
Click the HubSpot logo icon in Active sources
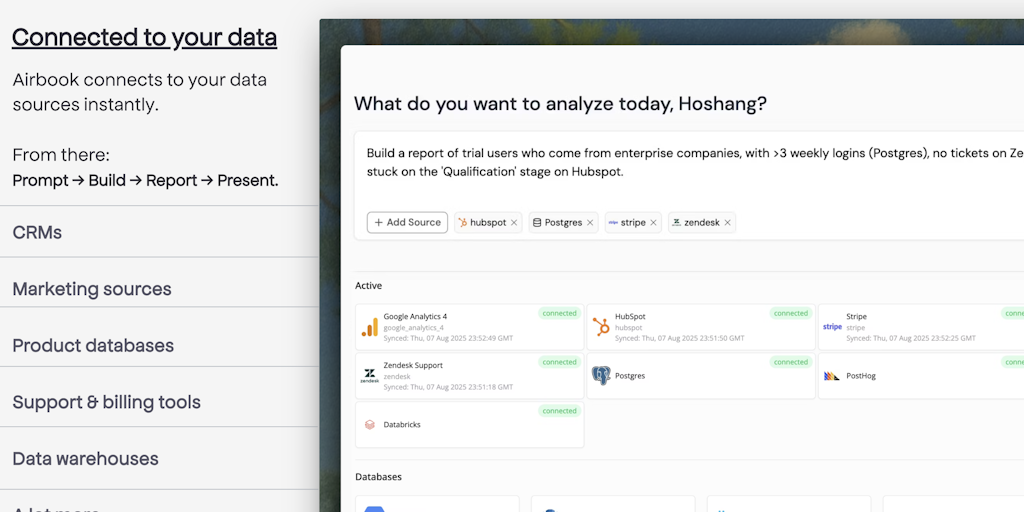pyautogui.click(x=601, y=327)
